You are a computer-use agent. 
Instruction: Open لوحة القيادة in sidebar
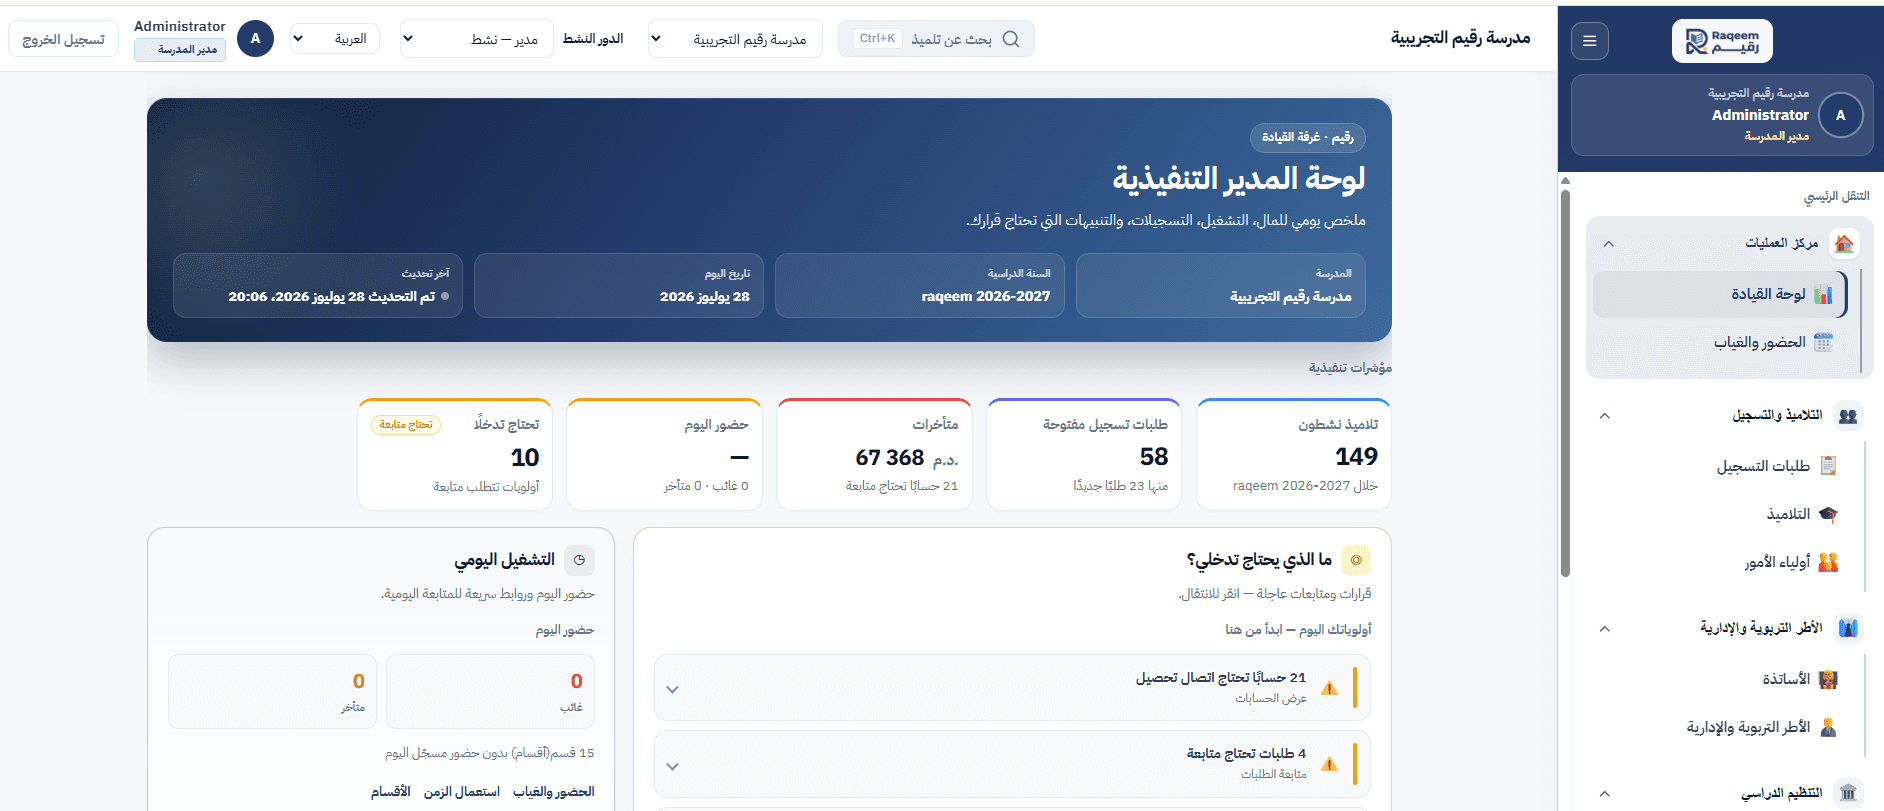(x=1719, y=294)
